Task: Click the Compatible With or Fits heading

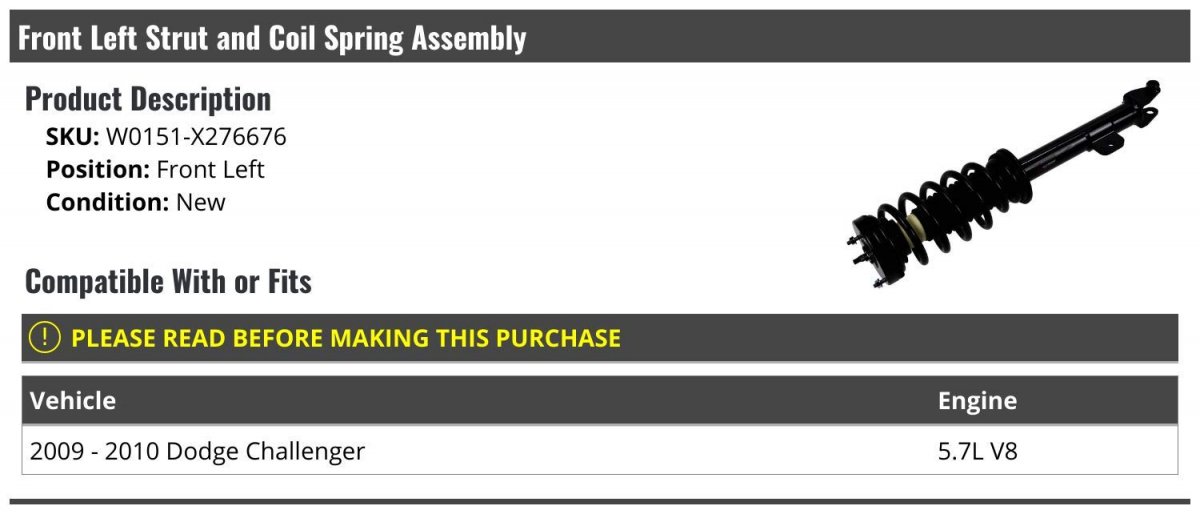Action: coord(168,282)
